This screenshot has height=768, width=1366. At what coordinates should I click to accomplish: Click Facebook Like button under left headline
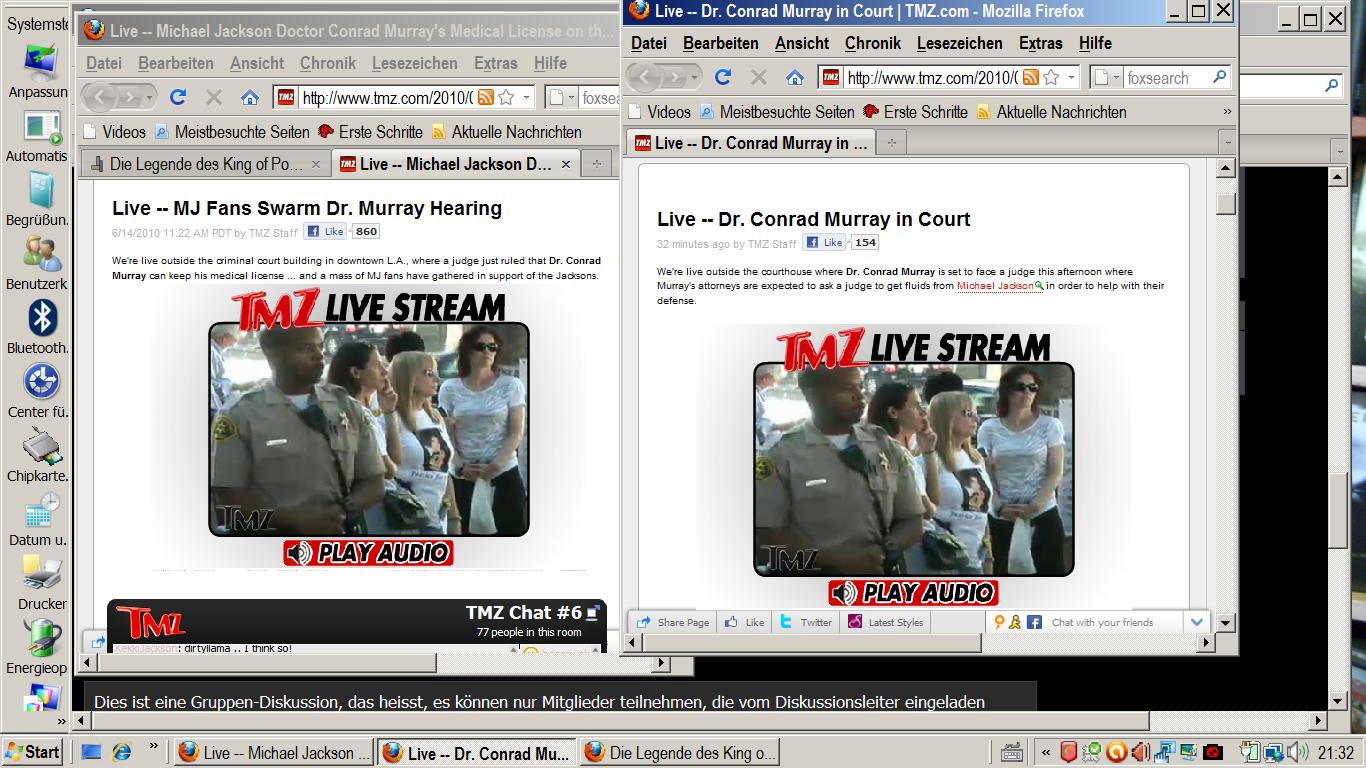pos(326,231)
